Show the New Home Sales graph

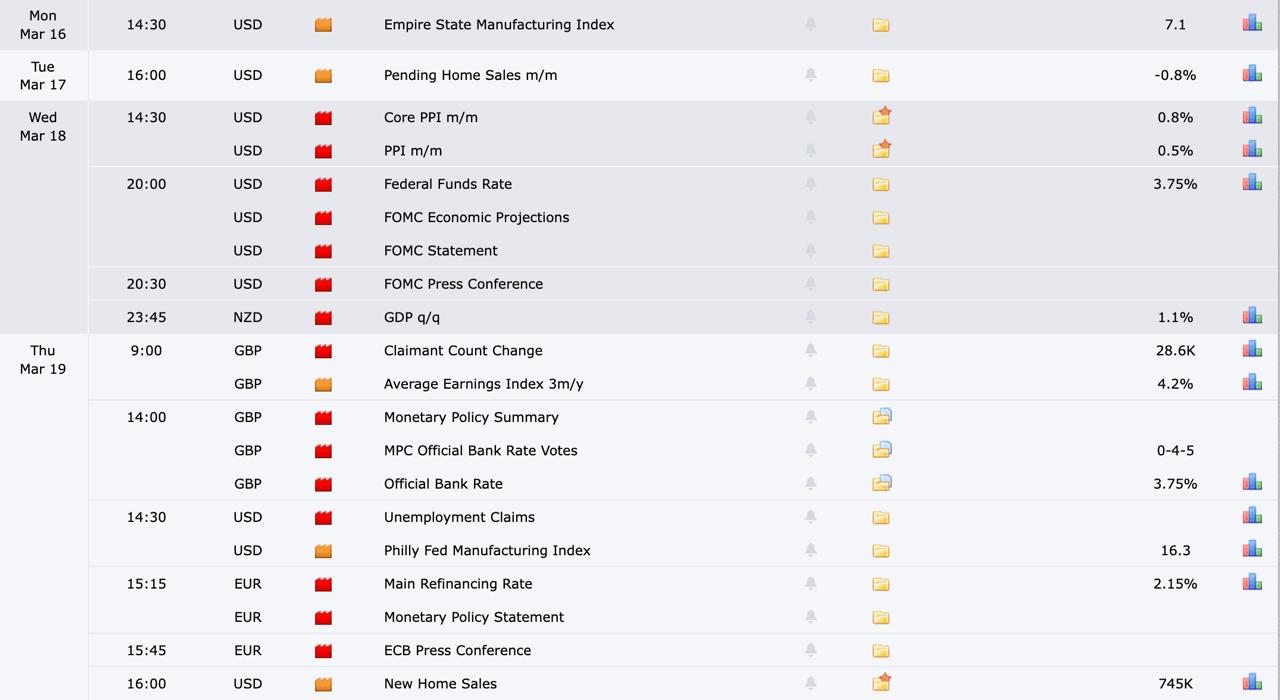(1252, 683)
